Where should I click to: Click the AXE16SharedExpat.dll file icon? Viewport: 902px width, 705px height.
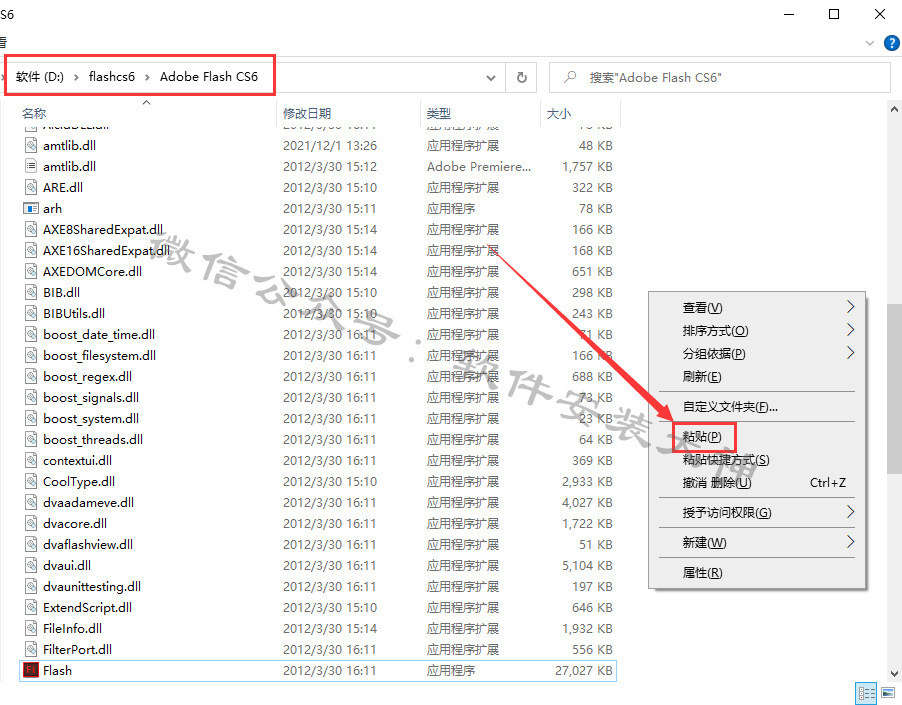[x=30, y=251]
